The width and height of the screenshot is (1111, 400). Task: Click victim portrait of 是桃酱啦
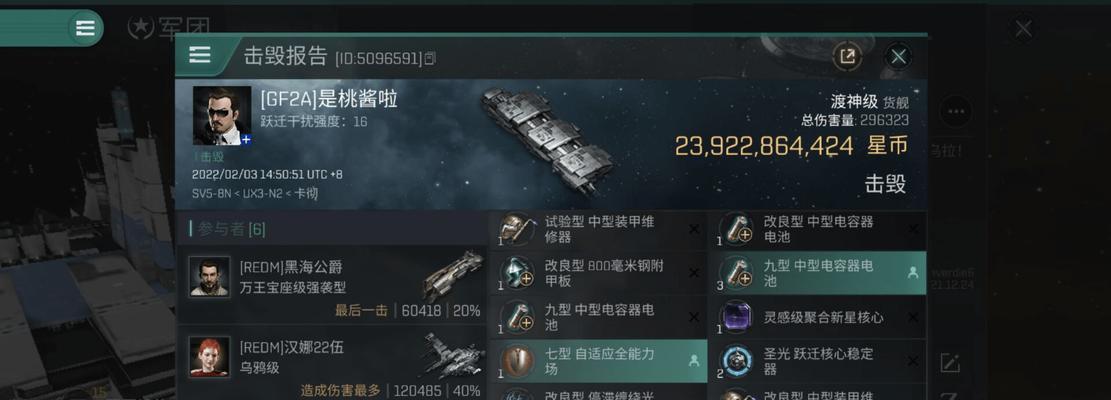click(222, 115)
